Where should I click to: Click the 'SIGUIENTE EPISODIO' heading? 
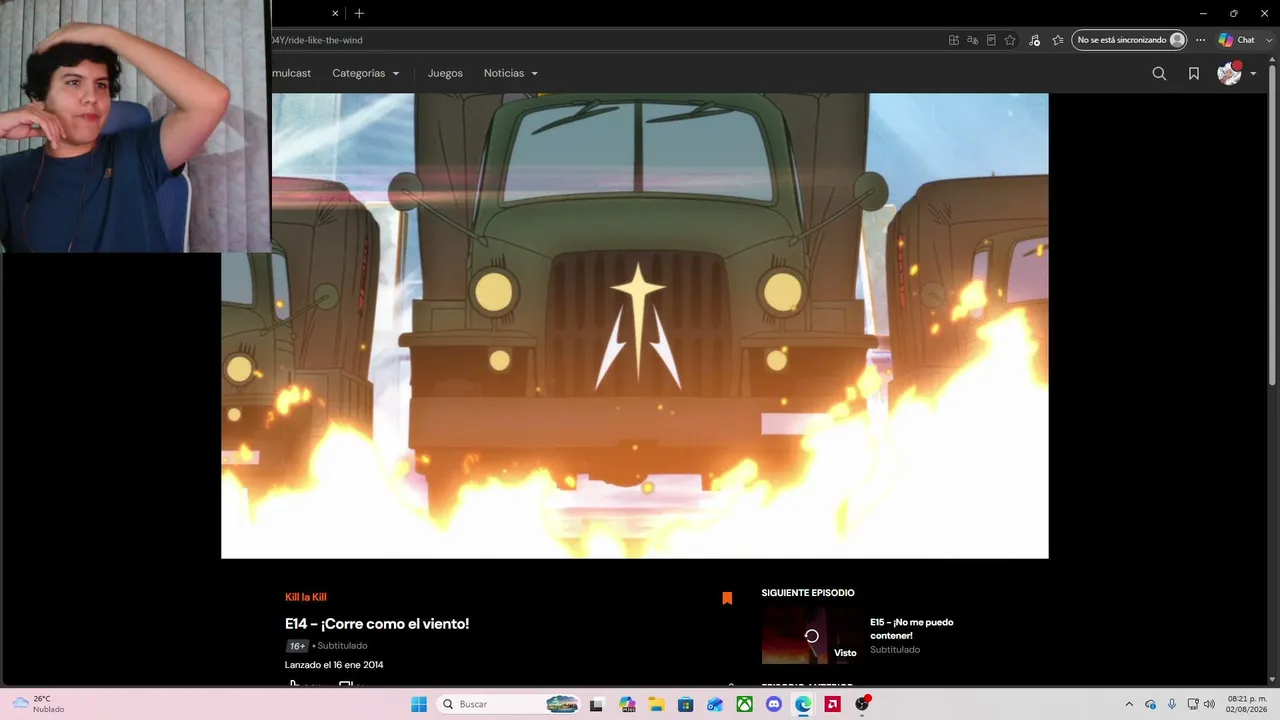[x=808, y=593]
